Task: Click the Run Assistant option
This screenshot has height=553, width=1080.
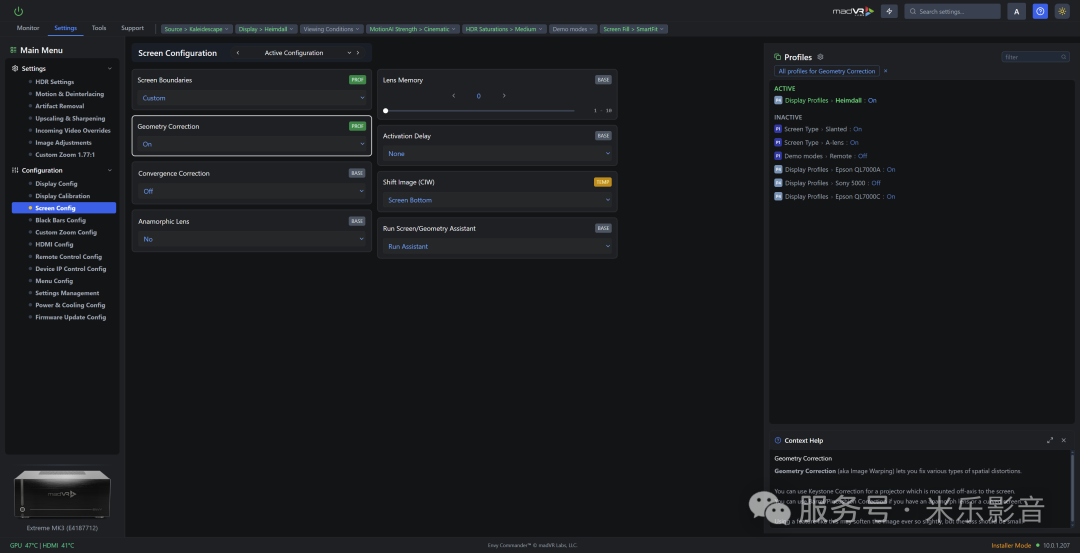Action: [x=408, y=246]
